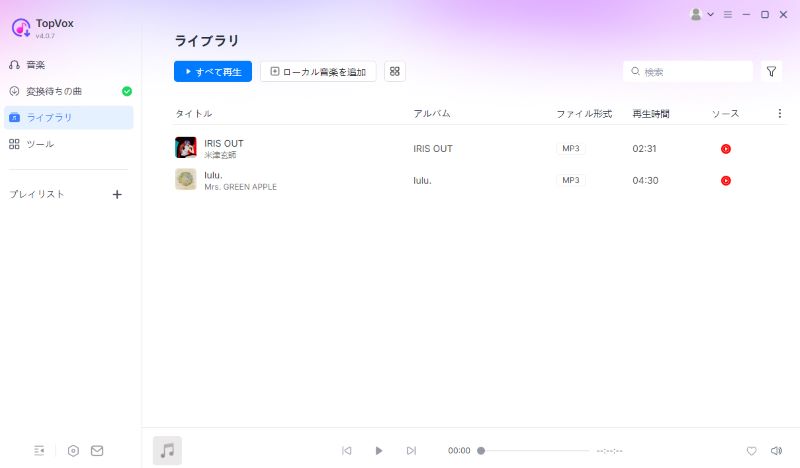The image size is (800, 468).
Task: Sort by タイトル column header
Action: [x=194, y=114]
